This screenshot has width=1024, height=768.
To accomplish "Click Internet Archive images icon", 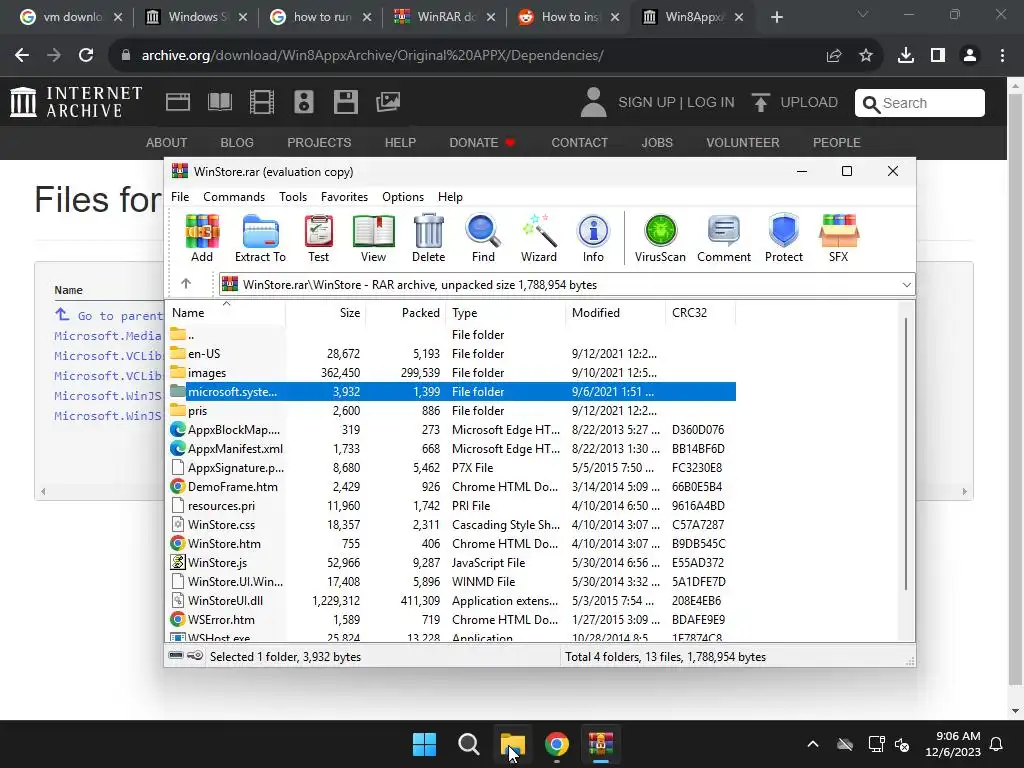I will [388, 102].
